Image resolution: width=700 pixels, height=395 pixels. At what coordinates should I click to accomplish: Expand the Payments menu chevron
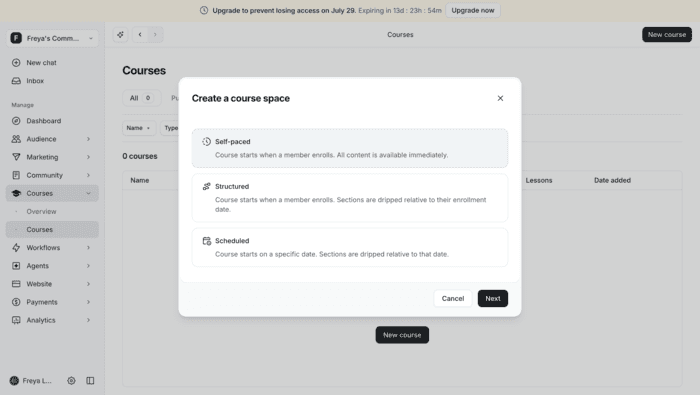(x=88, y=302)
